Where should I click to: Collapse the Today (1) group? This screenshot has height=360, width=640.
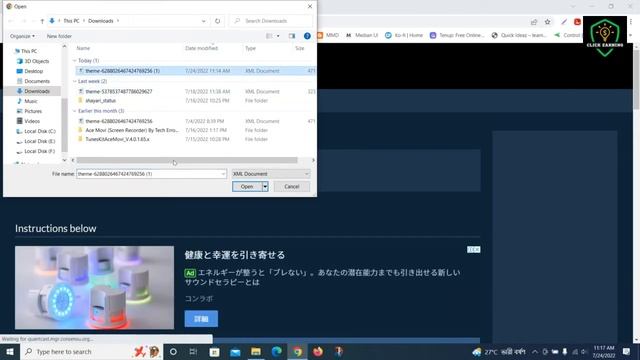click(x=75, y=60)
